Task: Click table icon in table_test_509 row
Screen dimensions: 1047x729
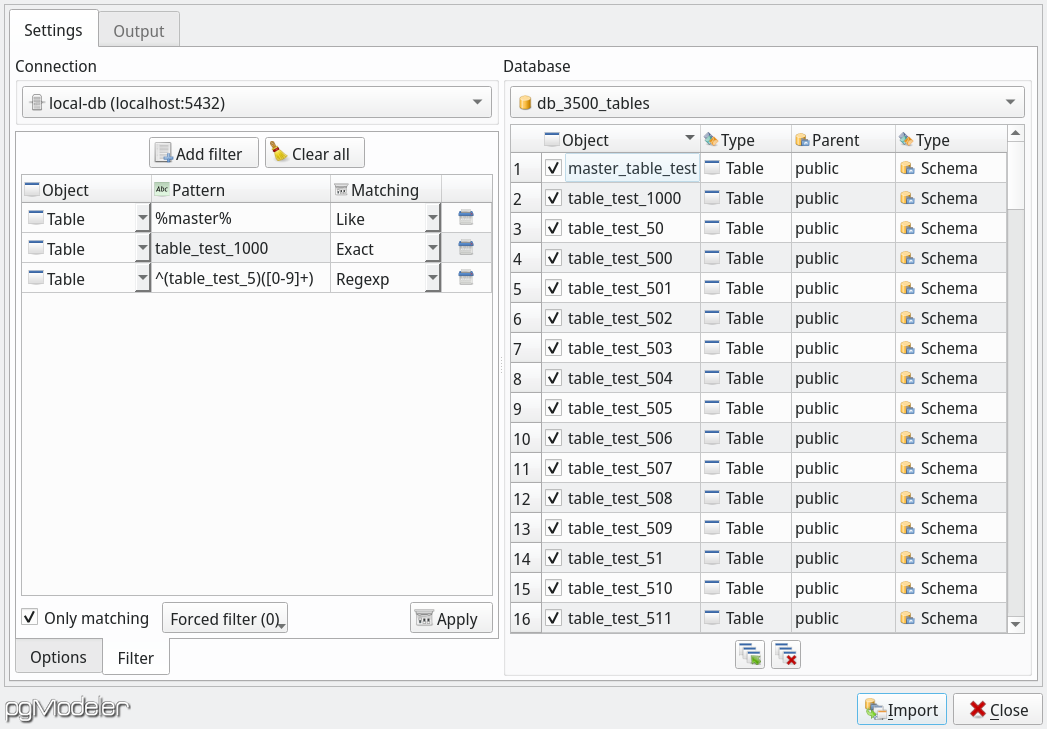Action: 712,528
